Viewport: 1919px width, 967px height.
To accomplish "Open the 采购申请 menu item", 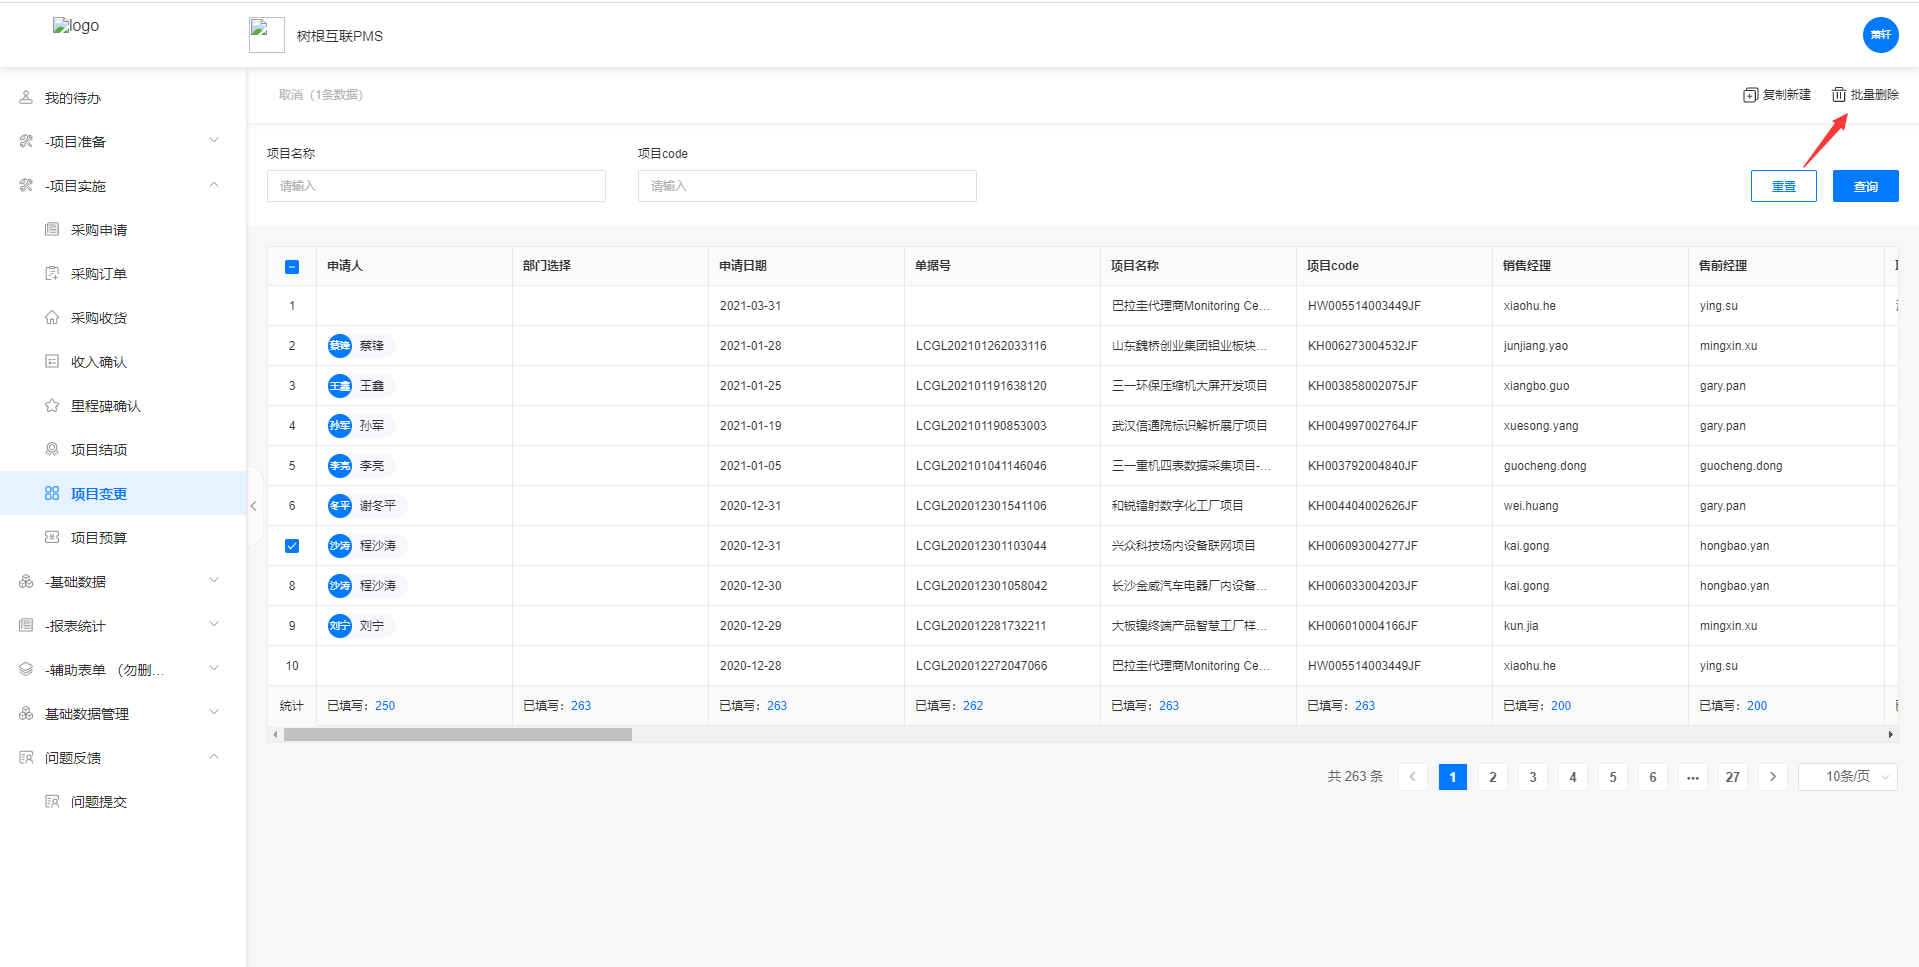I will [123, 230].
